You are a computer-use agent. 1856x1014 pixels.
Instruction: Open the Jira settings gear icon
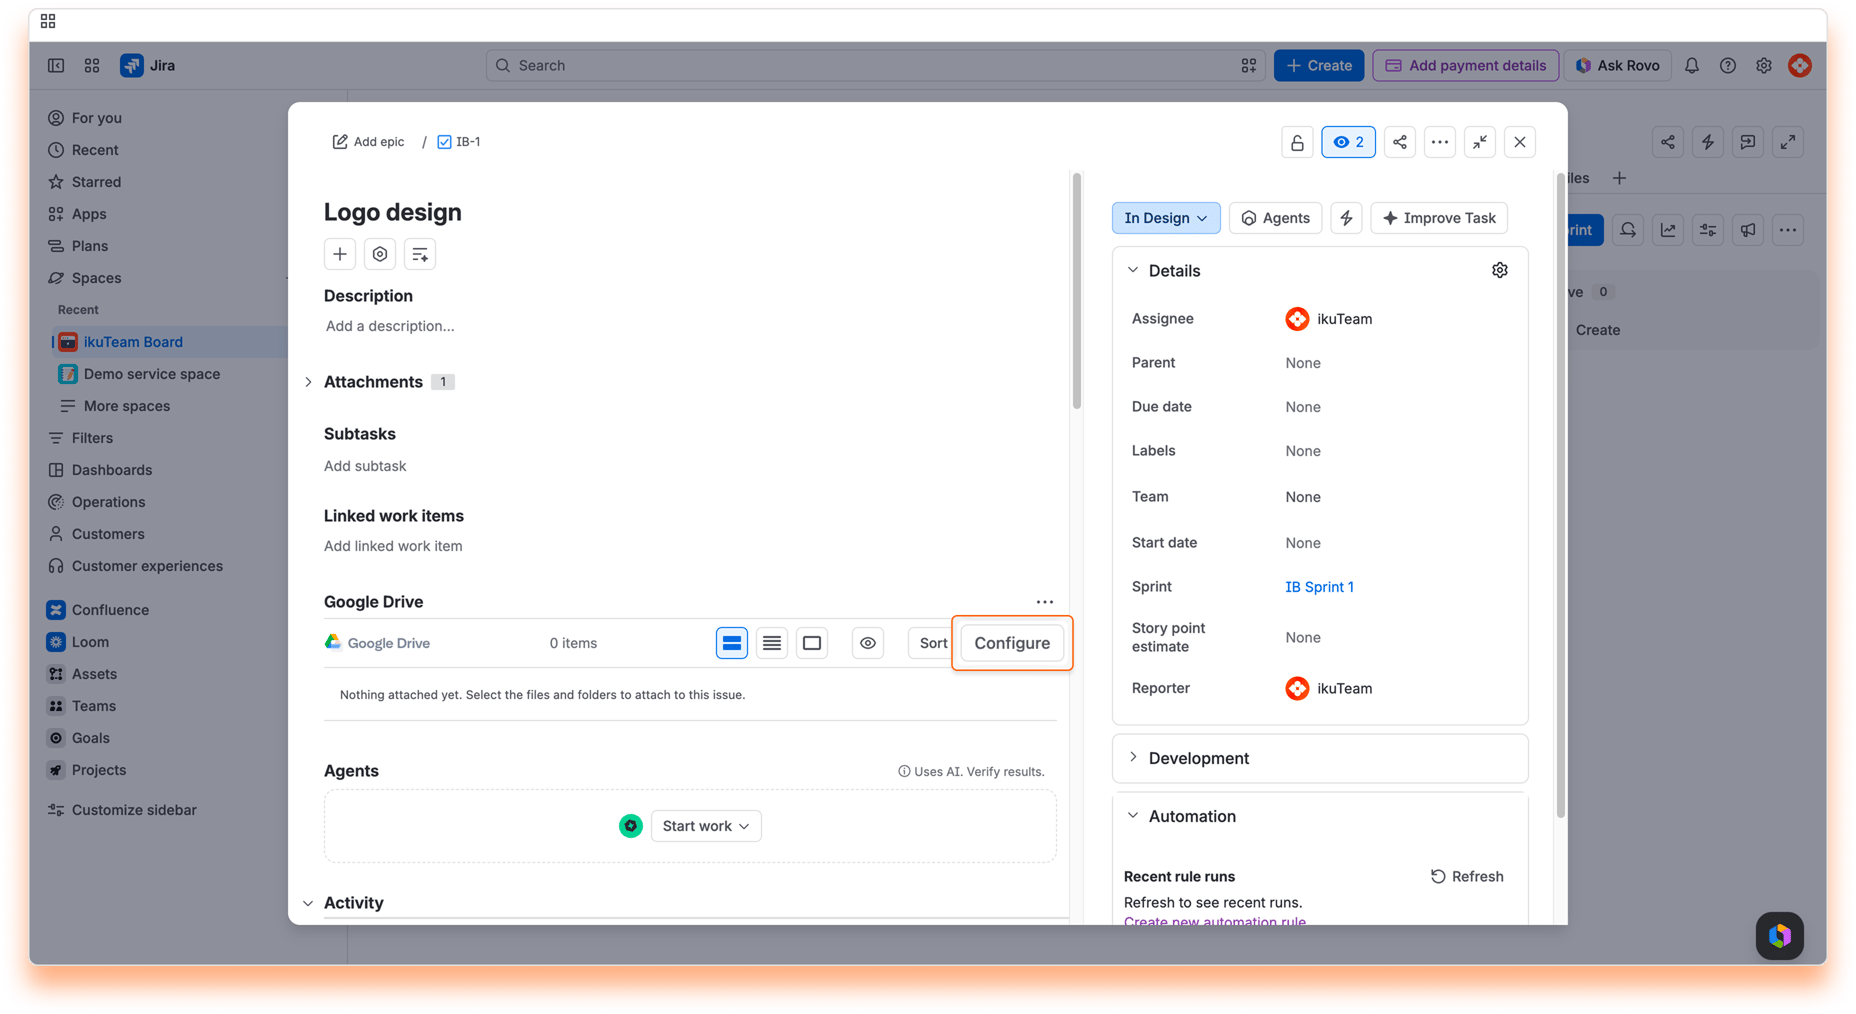coord(1764,66)
